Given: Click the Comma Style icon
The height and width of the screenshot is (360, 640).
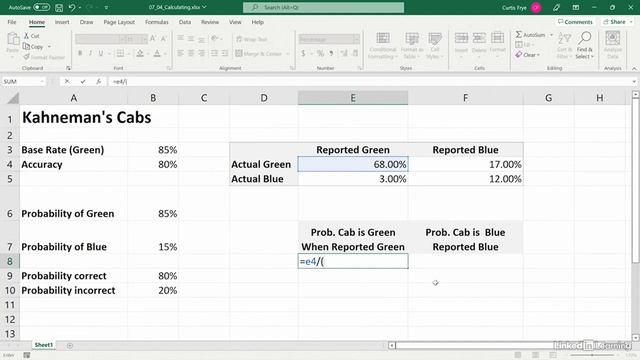Looking at the screenshot, I should (331, 53).
